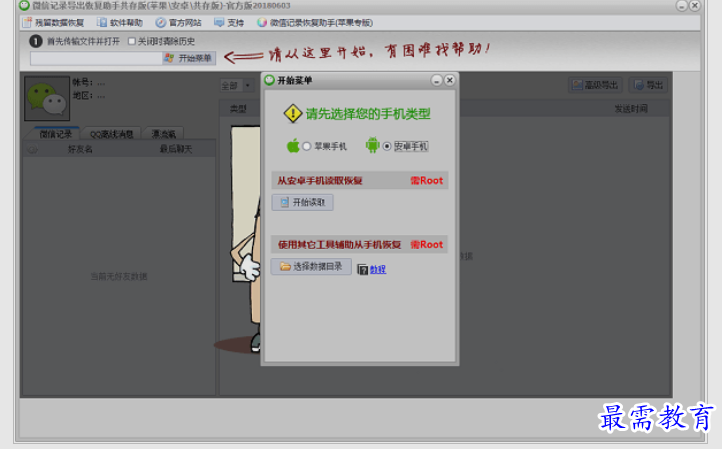The height and width of the screenshot is (449, 722).
Task: Visit 官方网站 from the toolbar
Action: (x=179, y=23)
